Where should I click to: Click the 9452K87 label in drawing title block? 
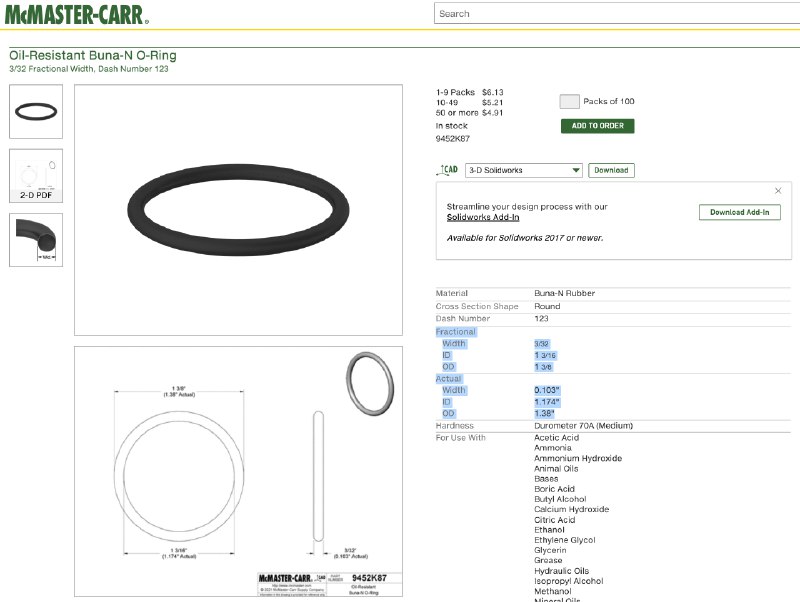[x=369, y=578]
